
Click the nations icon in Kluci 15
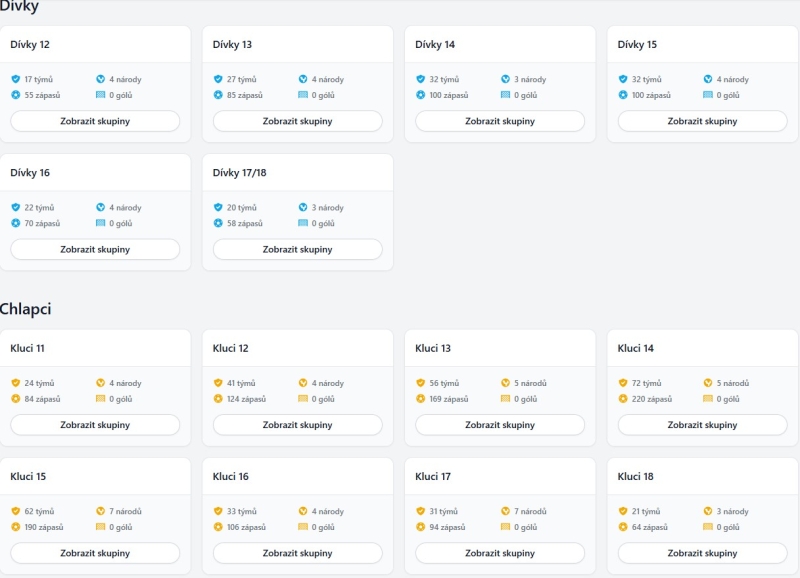point(101,511)
